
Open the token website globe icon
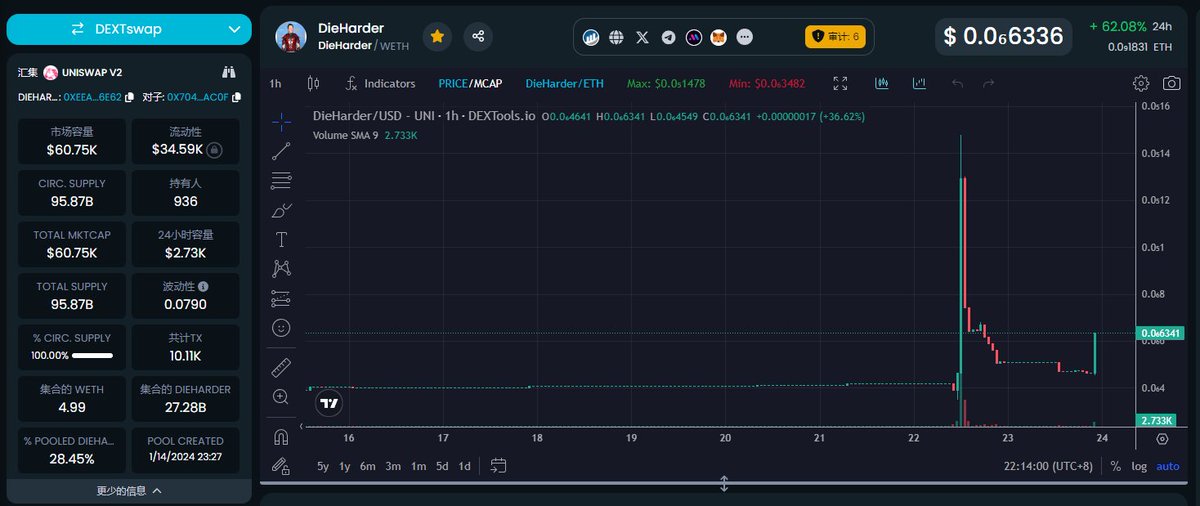pos(616,37)
